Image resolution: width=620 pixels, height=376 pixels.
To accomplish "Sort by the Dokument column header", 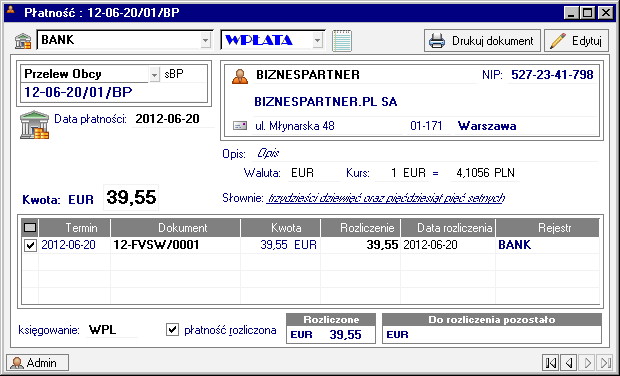I will pos(175,228).
